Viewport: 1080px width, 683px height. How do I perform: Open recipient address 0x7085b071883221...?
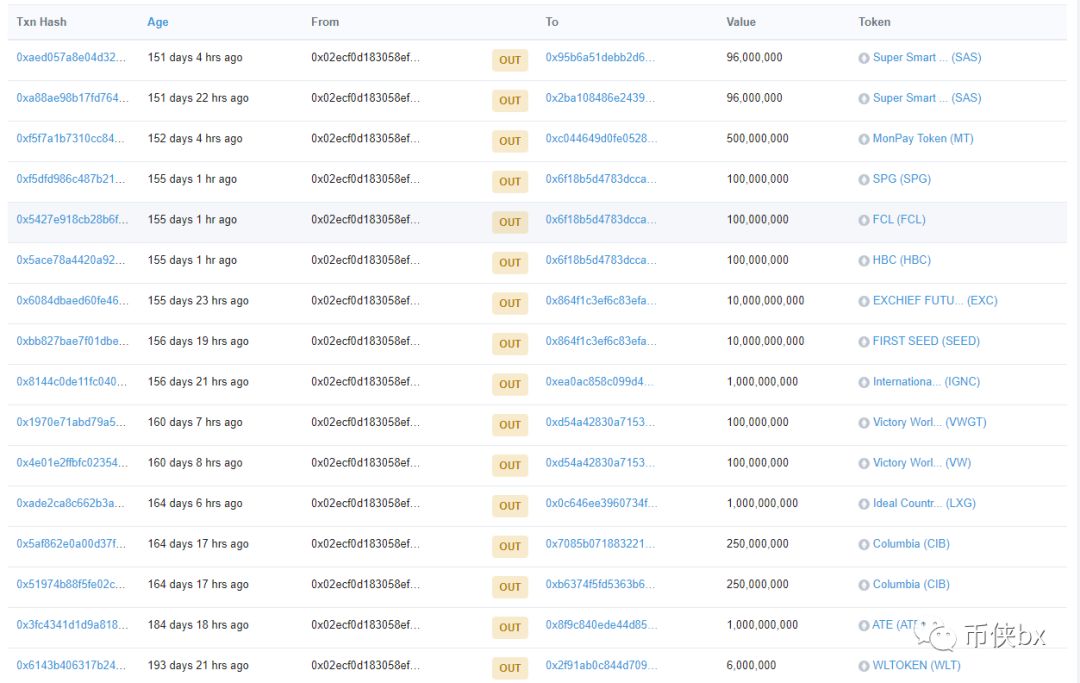point(600,545)
